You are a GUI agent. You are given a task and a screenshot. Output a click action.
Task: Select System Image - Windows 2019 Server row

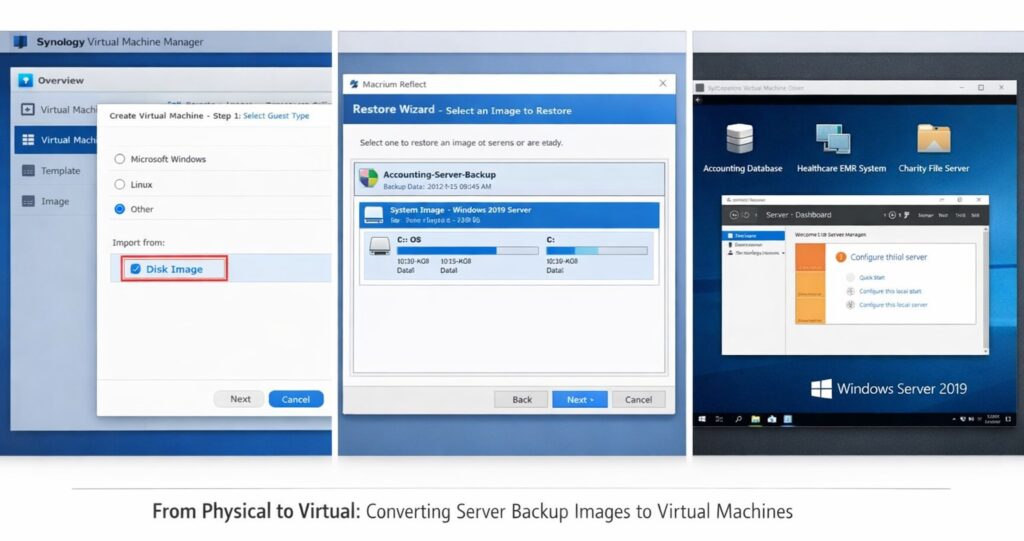pyautogui.click(x=509, y=215)
